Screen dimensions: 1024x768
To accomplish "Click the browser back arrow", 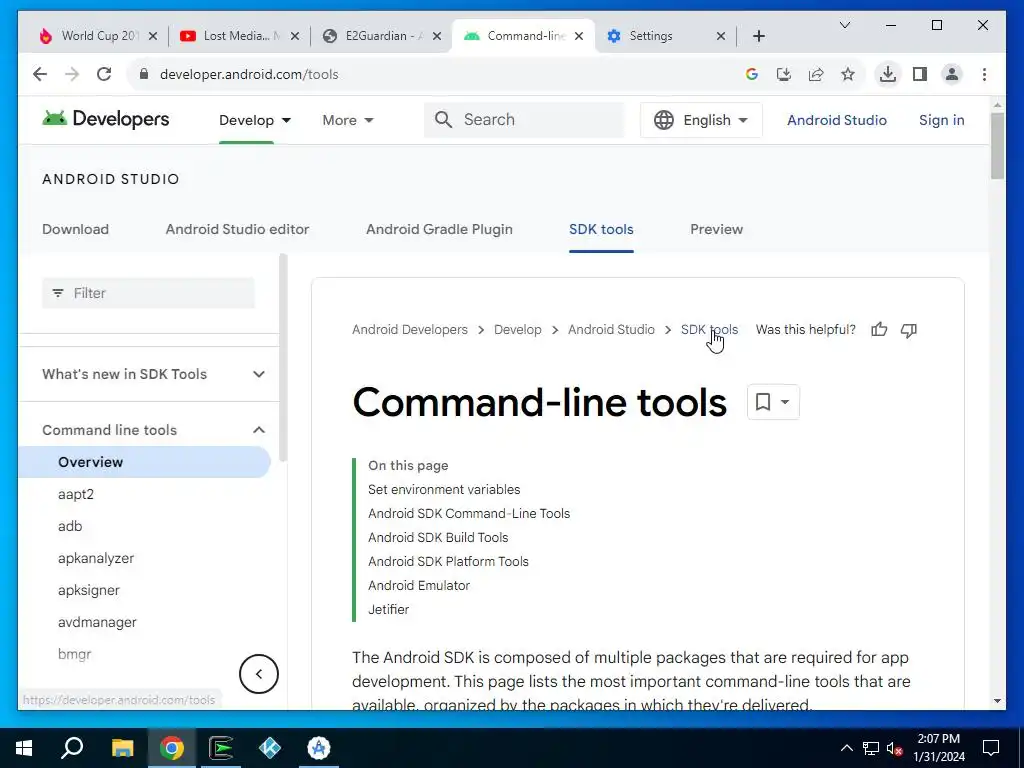I will (40, 74).
